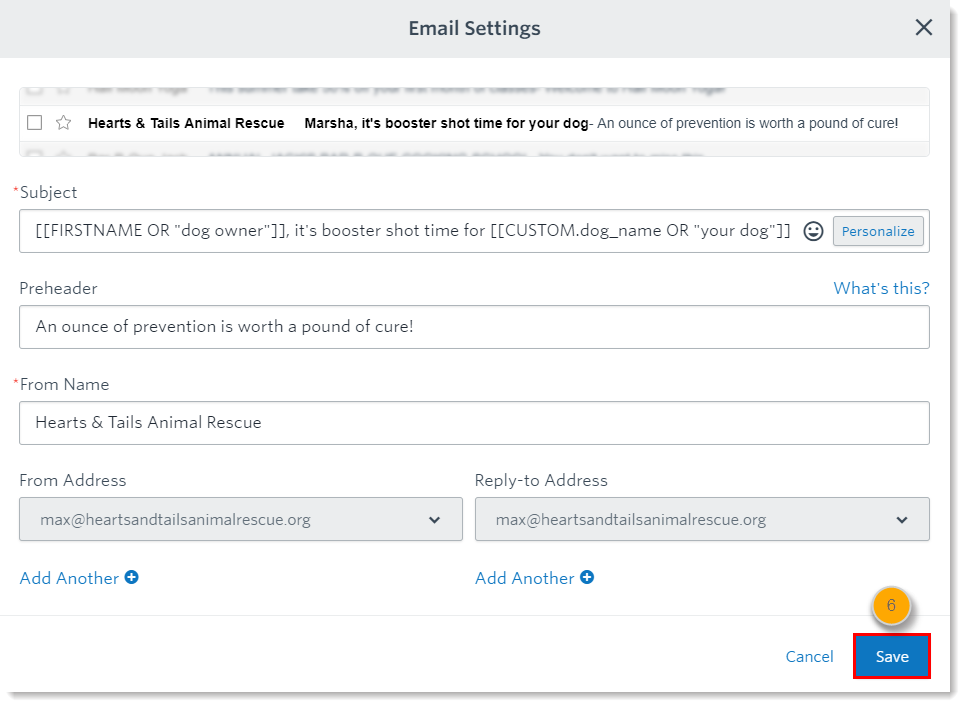Select the orange step 6 badge
This screenshot has height=707, width=965.
pyautogui.click(x=891, y=606)
